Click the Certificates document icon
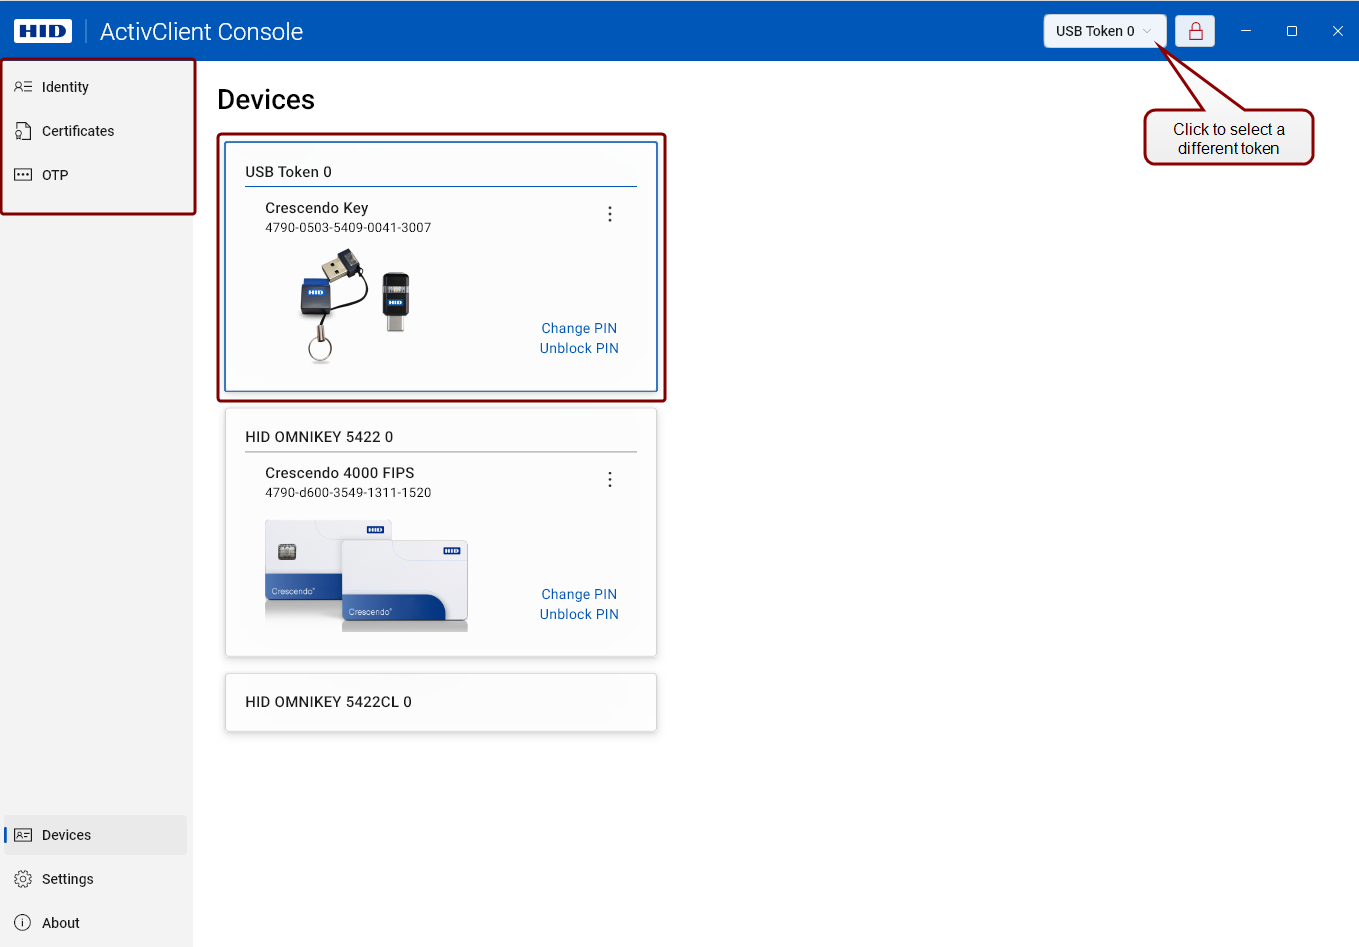 pos(23,131)
